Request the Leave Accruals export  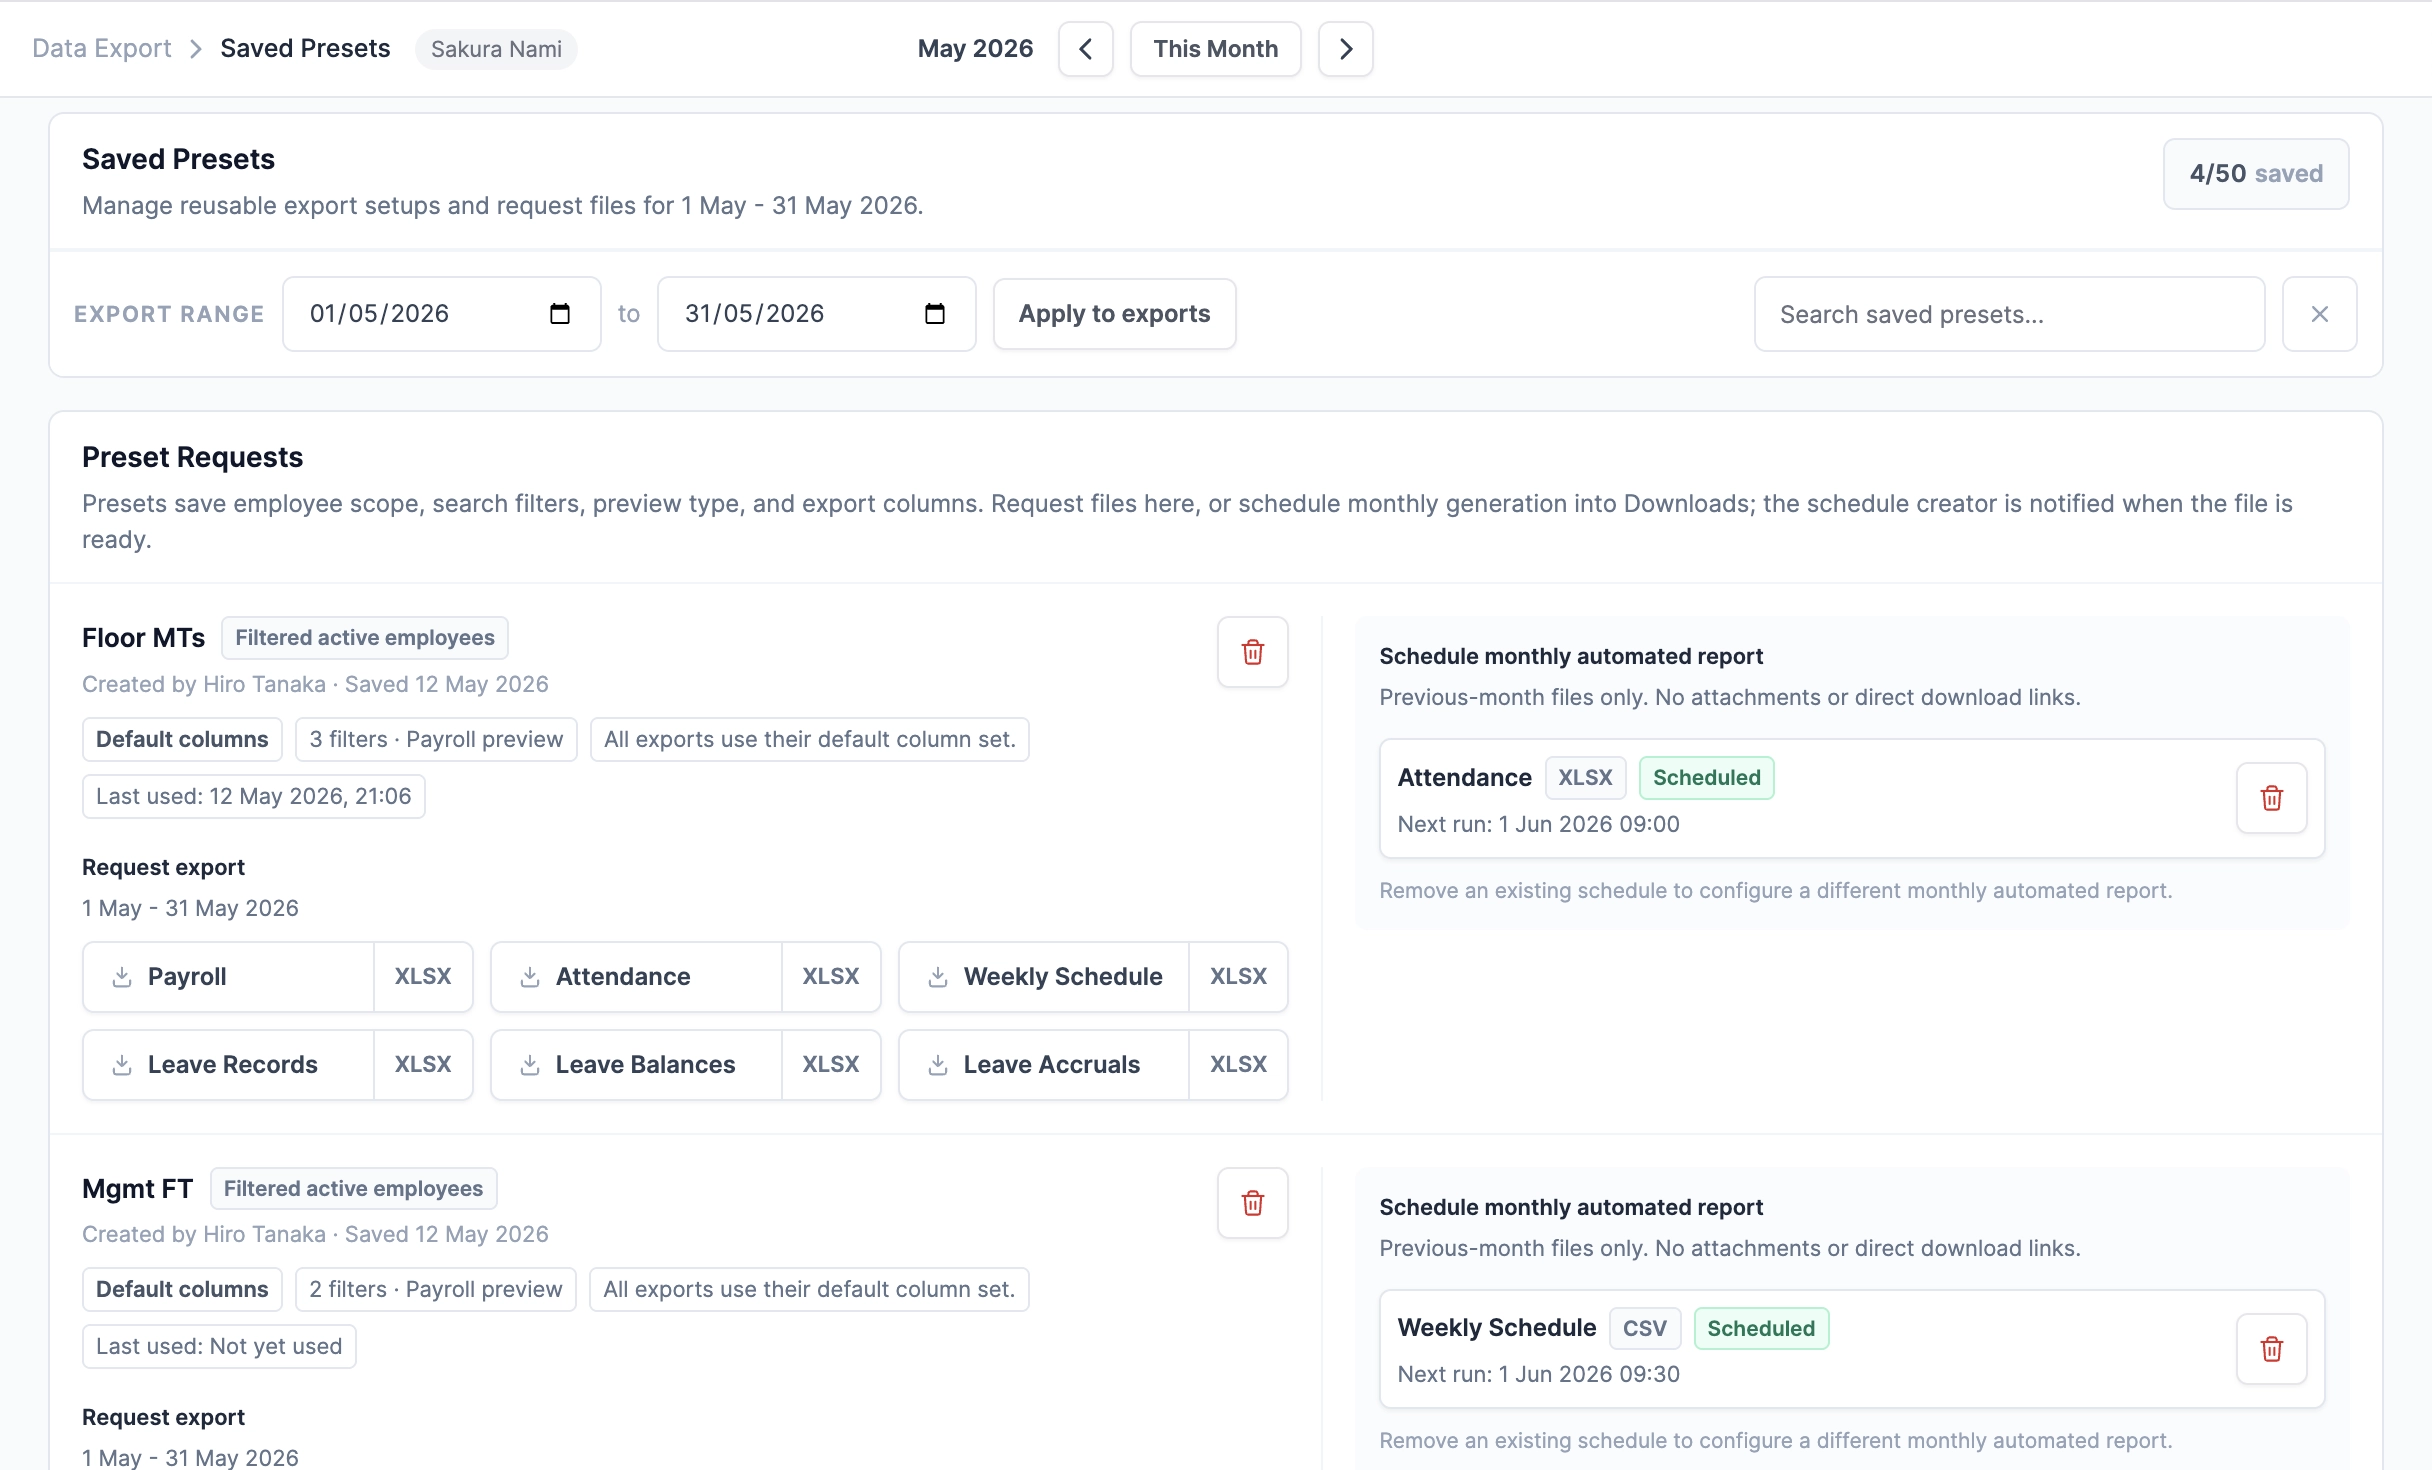click(x=1045, y=1065)
